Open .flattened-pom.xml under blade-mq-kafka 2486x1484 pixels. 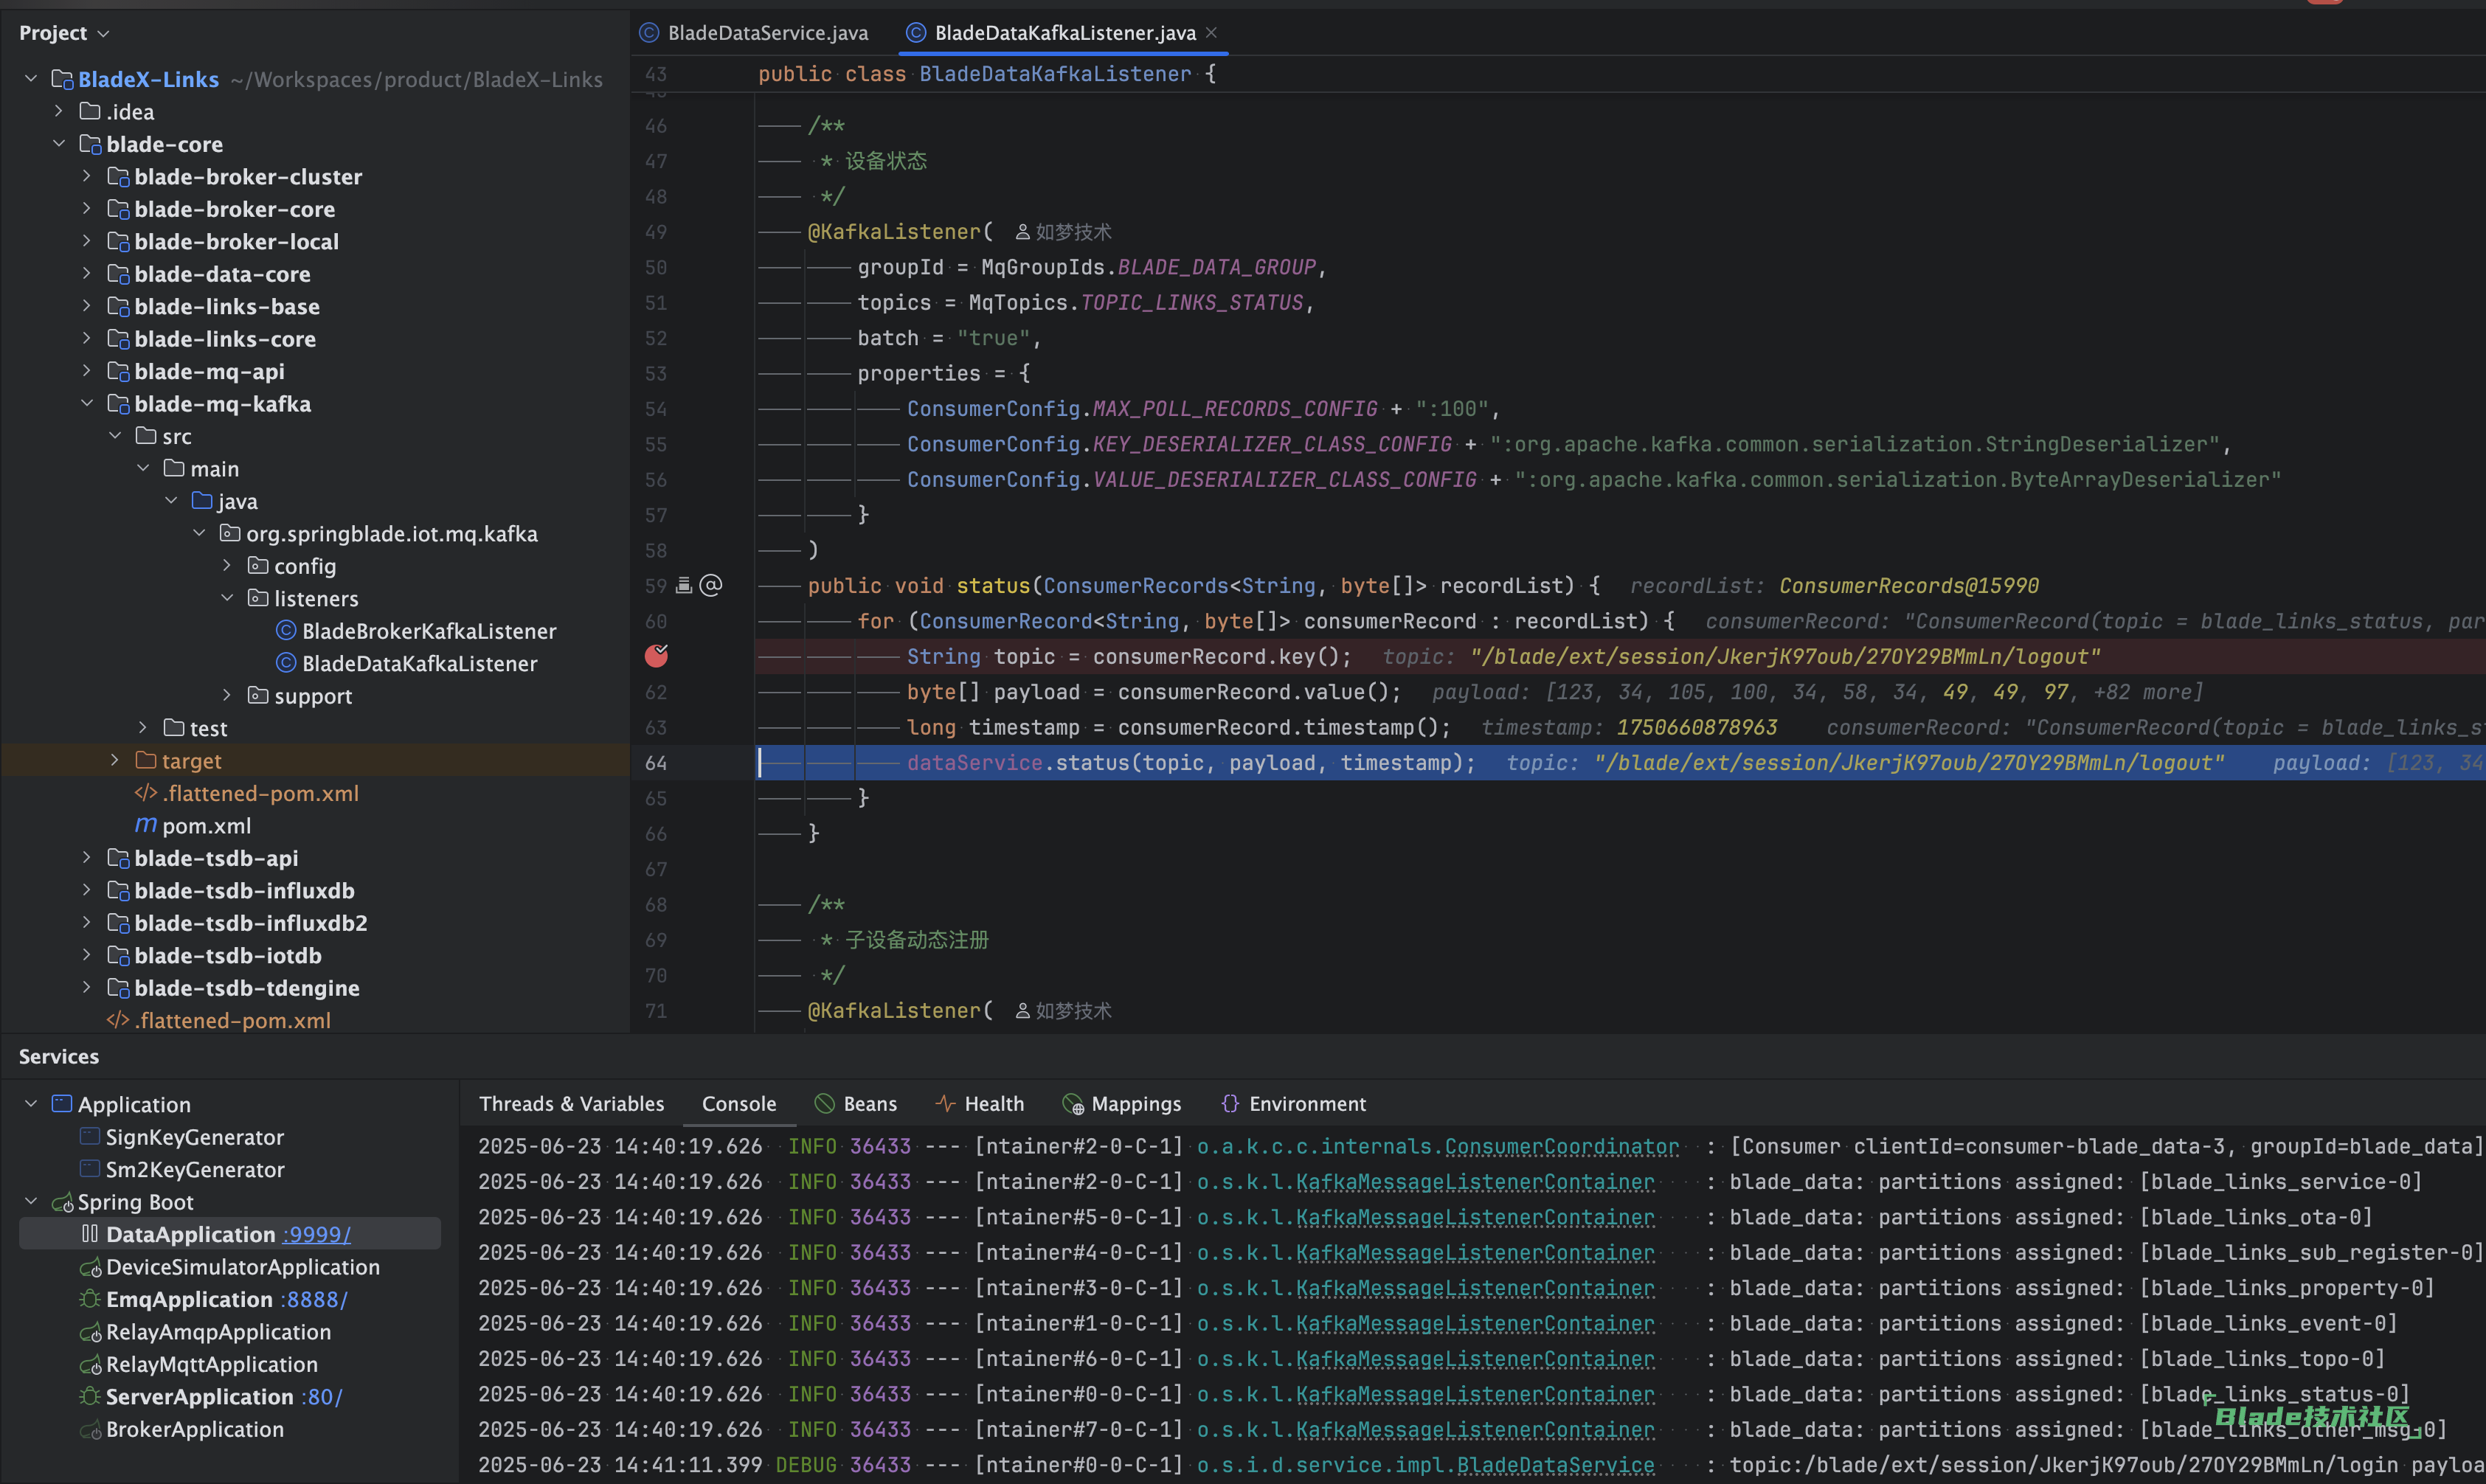click(x=247, y=793)
